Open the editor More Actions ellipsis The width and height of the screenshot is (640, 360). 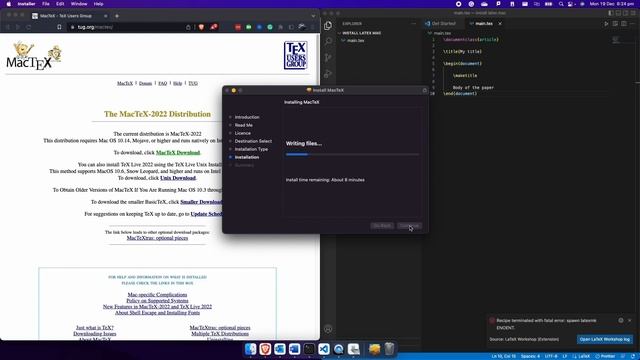(x=633, y=24)
